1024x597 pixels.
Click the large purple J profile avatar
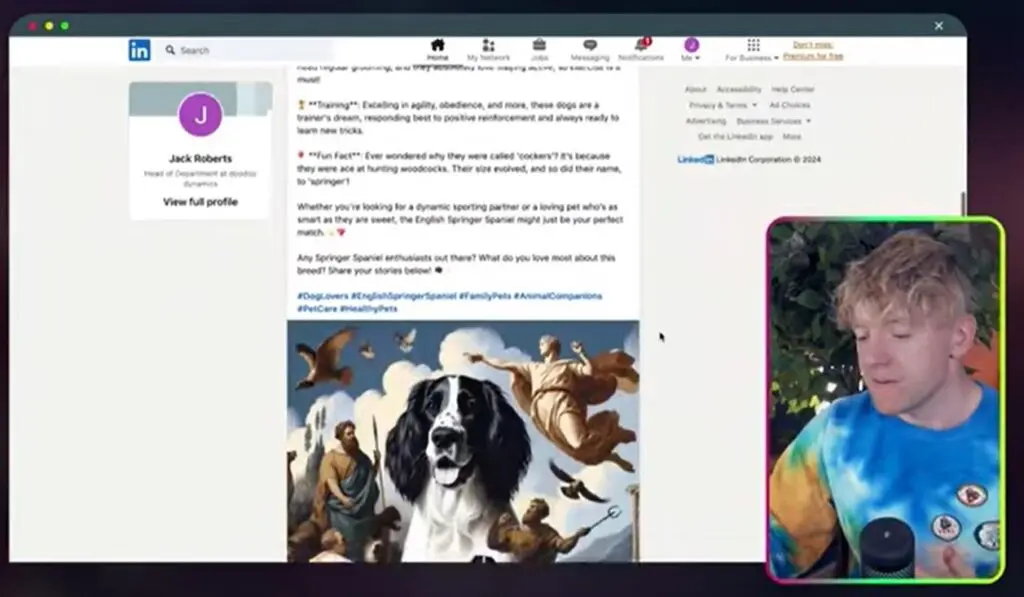[200, 114]
